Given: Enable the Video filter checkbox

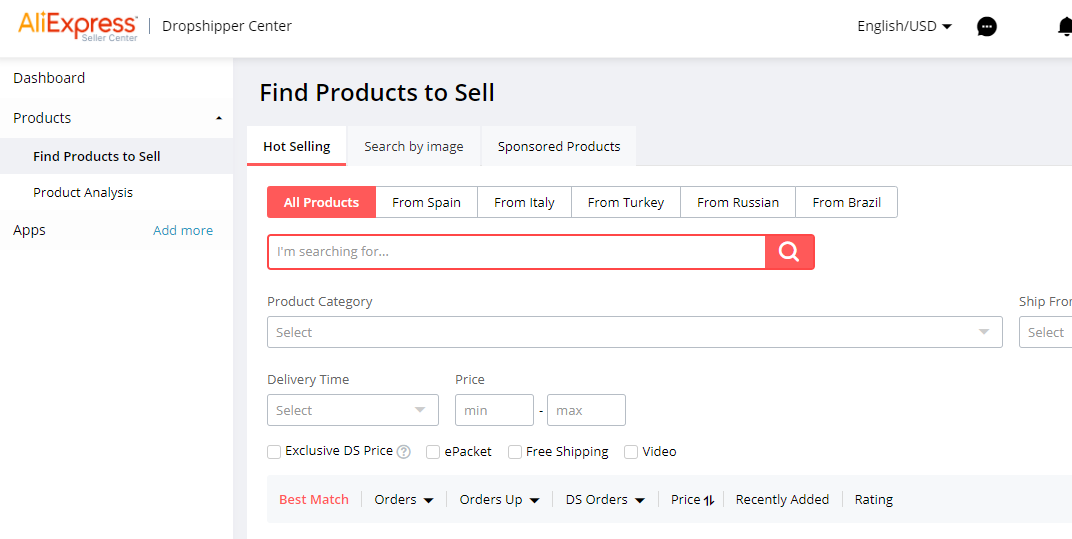Looking at the screenshot, I should (631, 451).
